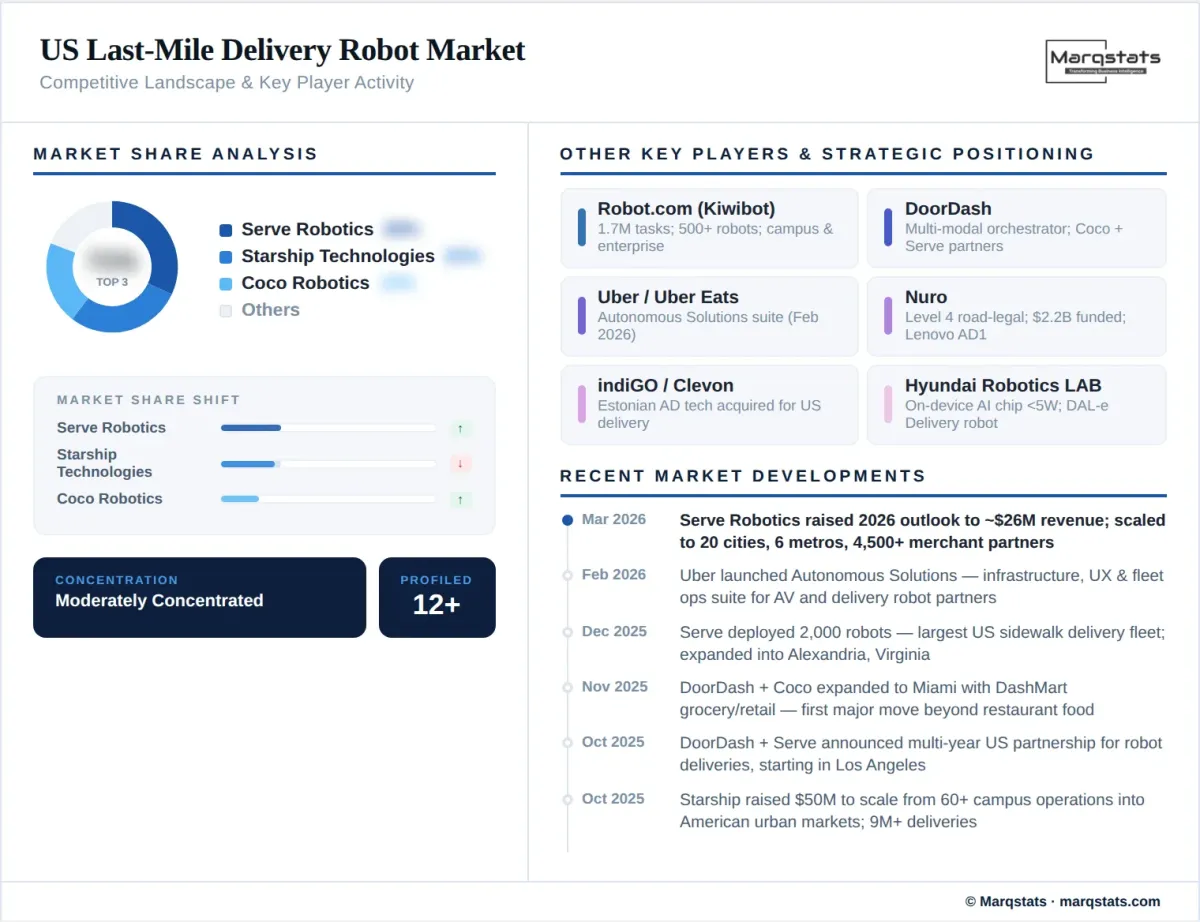Expand the Robot.com (Kiwibot) player card
Viewport: 1200px width, 922px height.
coord(709,228)
